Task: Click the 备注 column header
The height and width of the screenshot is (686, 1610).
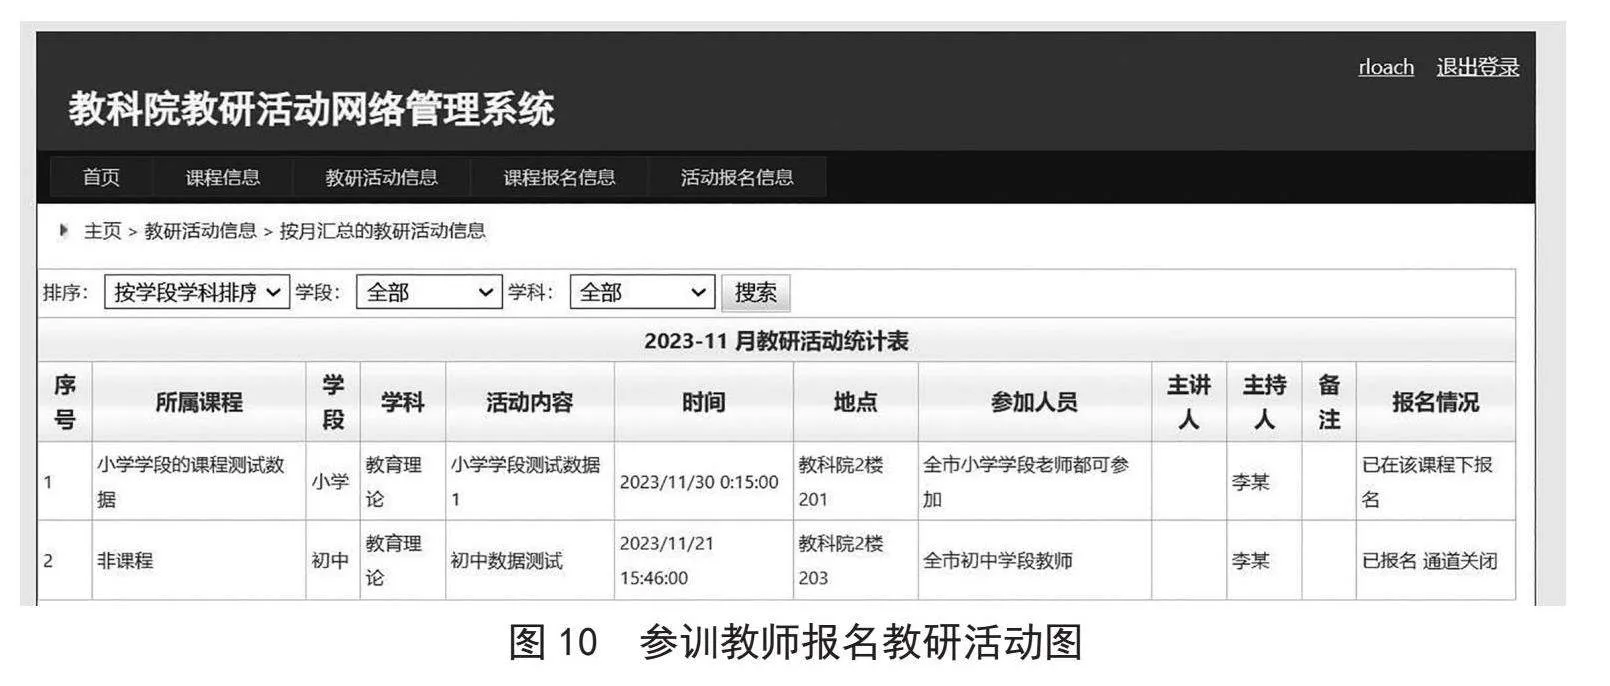Action: (x=1329, y=402)
